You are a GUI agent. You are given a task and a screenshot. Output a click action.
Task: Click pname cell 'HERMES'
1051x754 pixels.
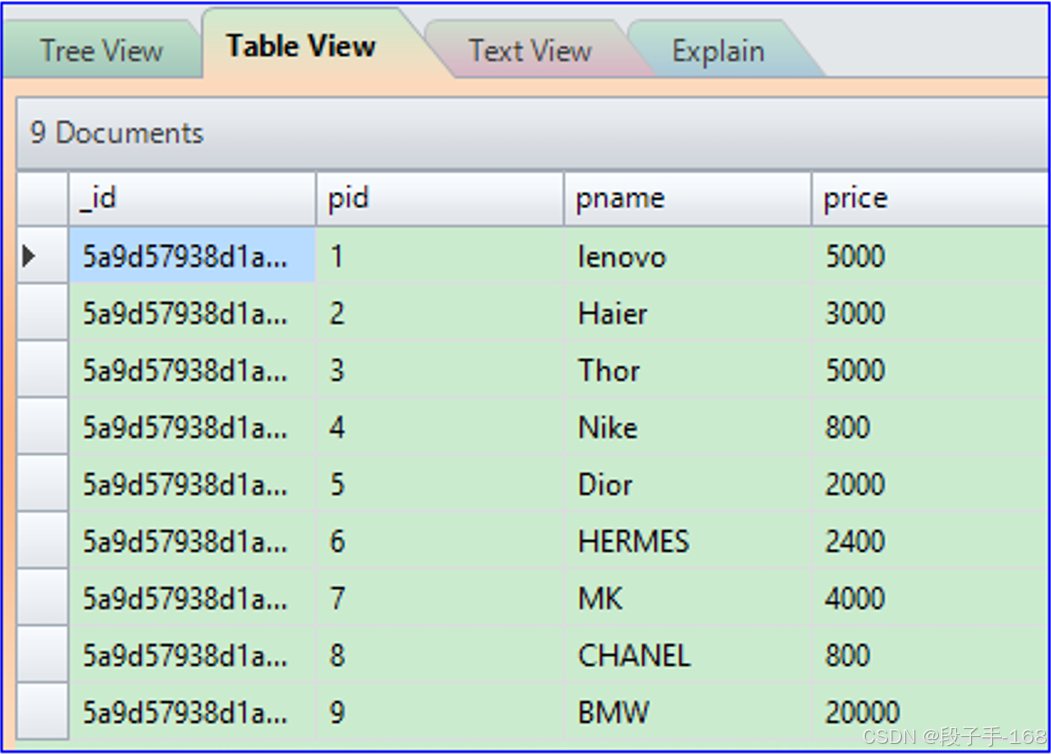(x=688, y=540)
